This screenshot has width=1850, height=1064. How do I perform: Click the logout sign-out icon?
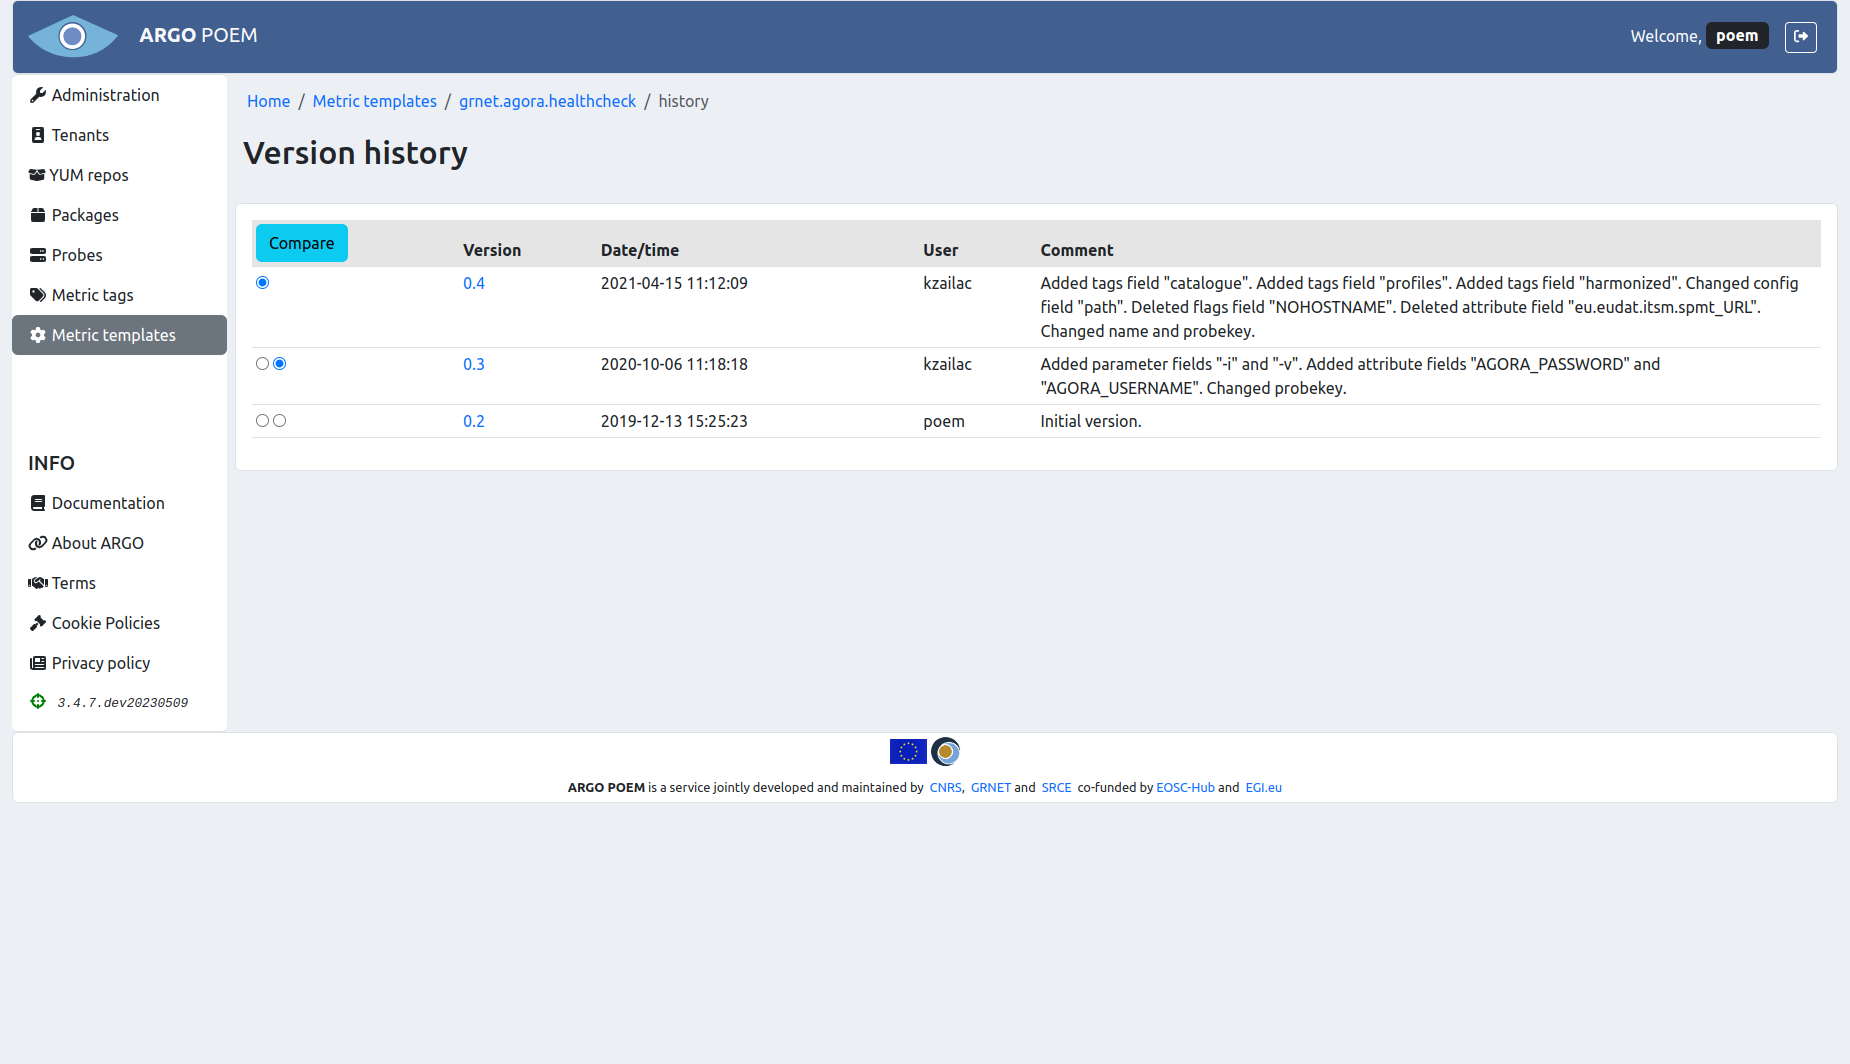[x=1801, y=36]
